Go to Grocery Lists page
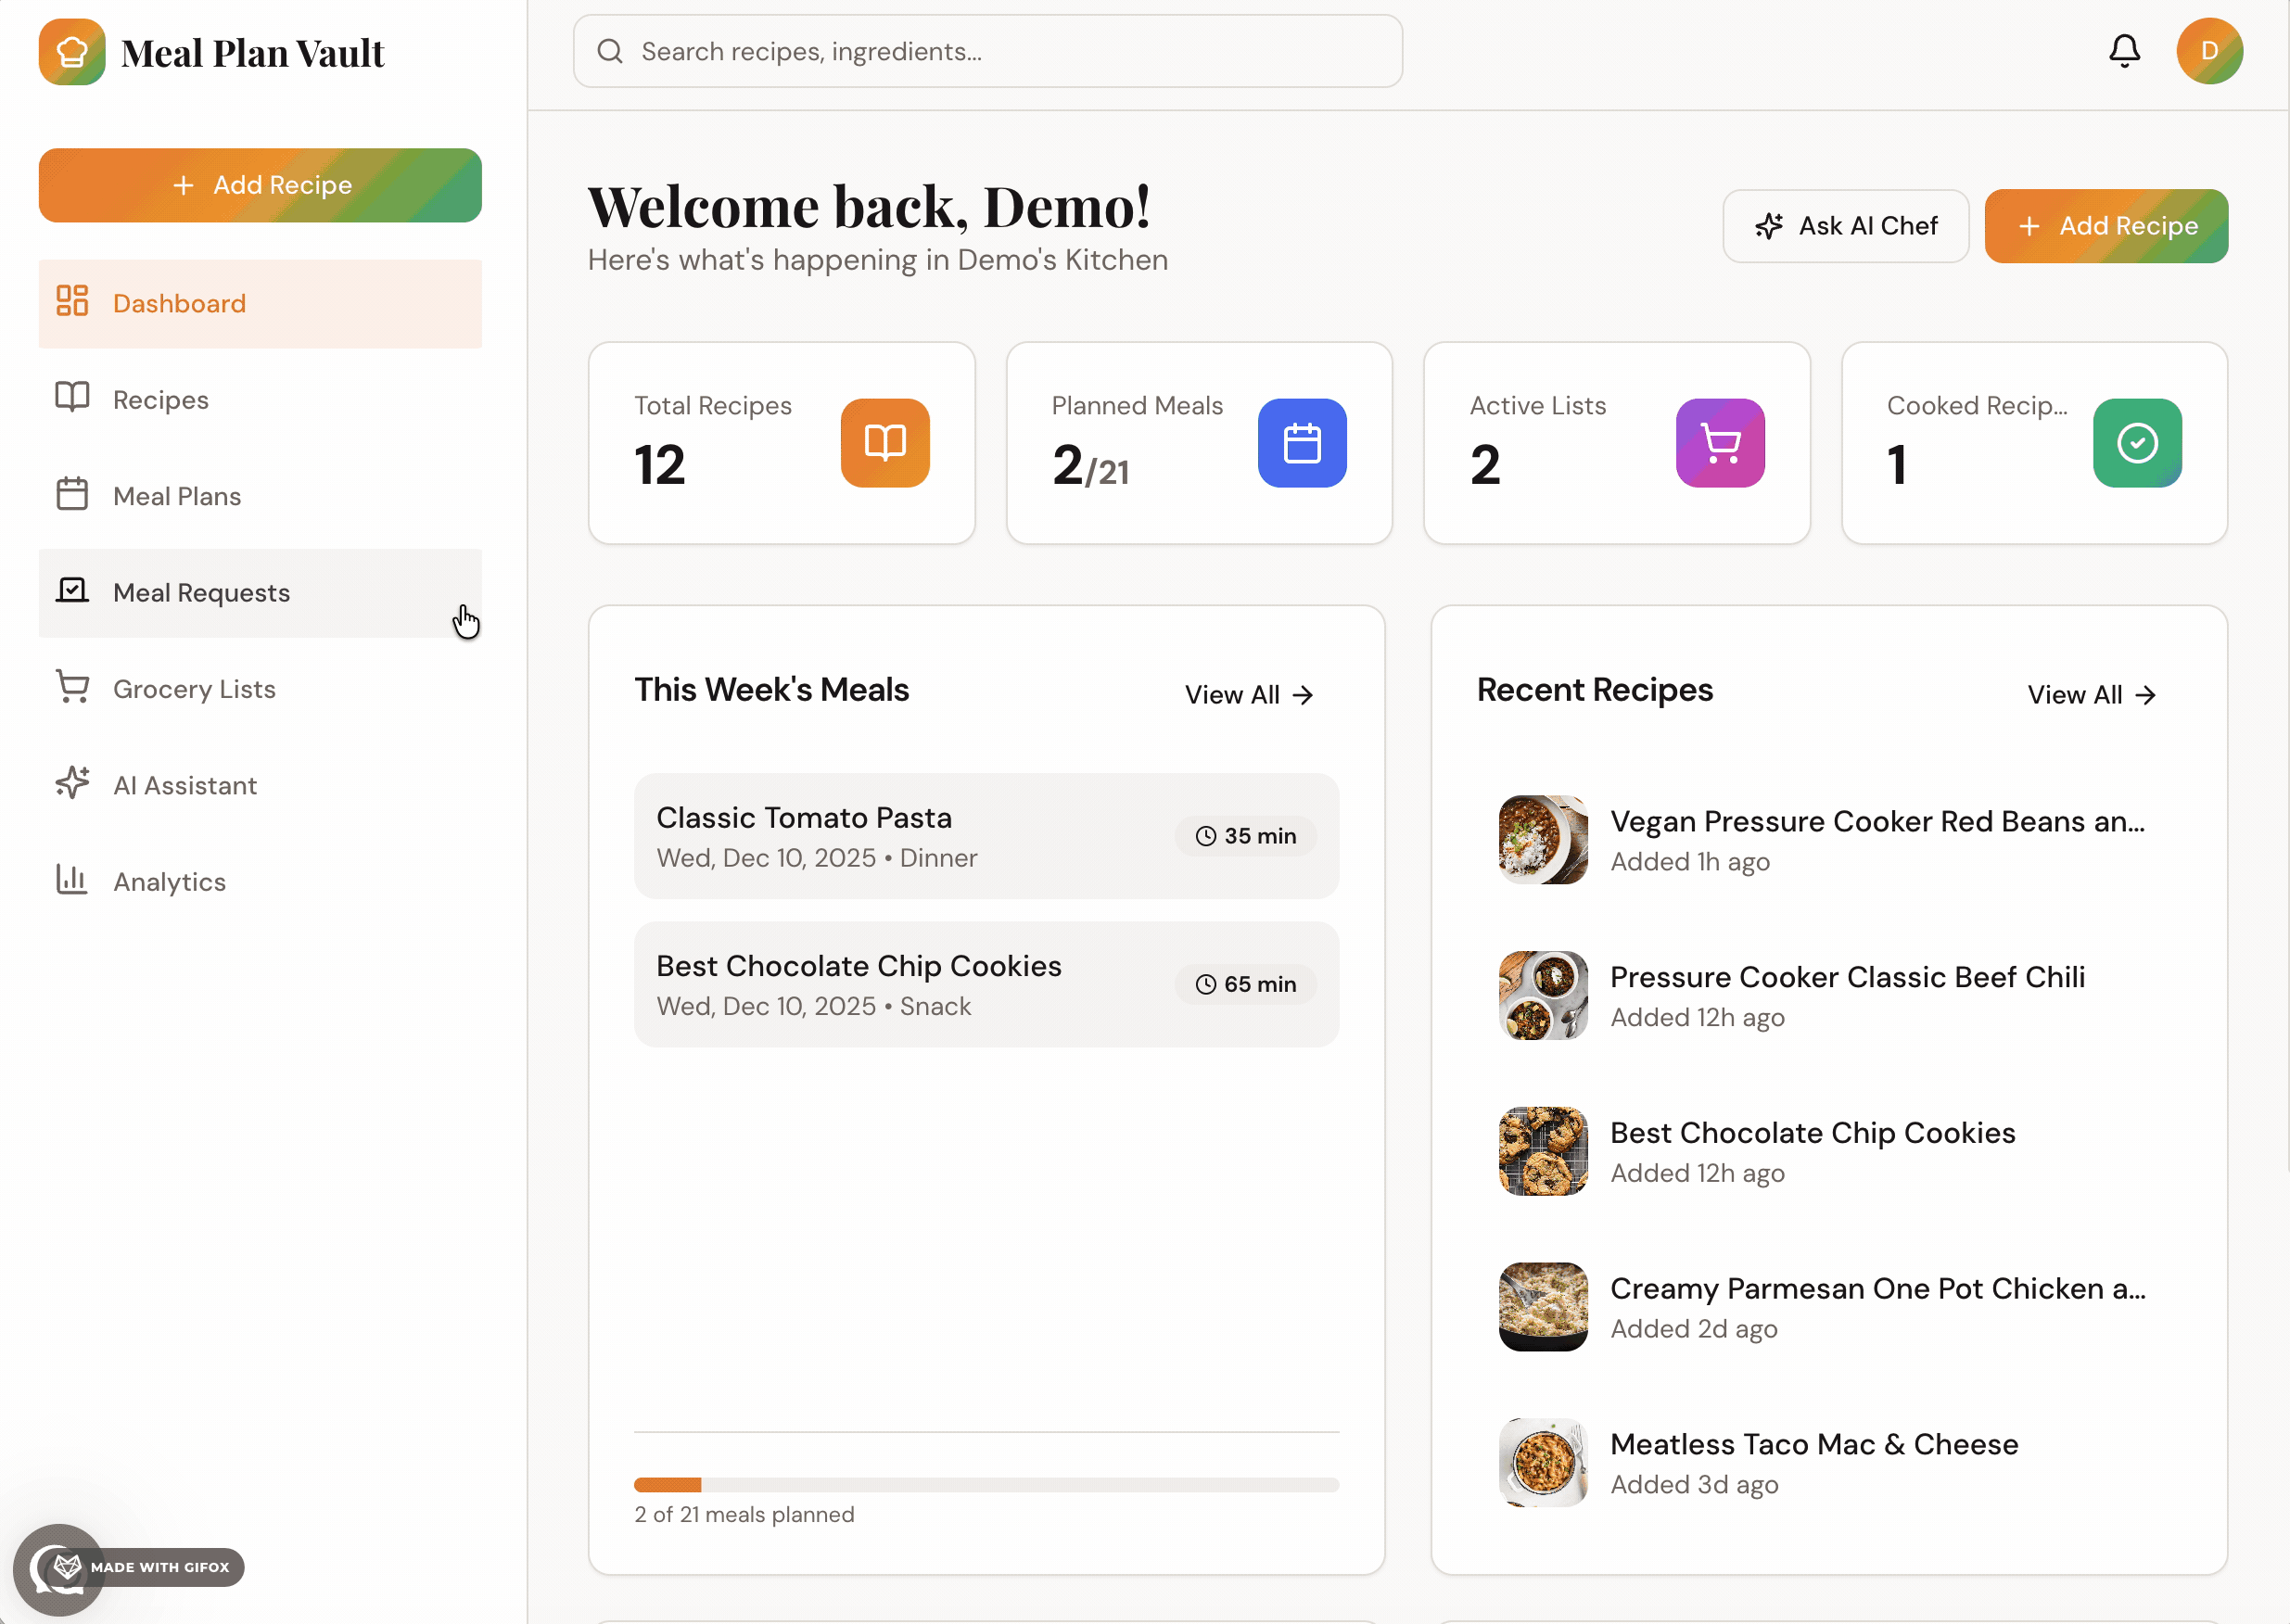This screenshot has height=1624, width=2290. coord(260,689)
